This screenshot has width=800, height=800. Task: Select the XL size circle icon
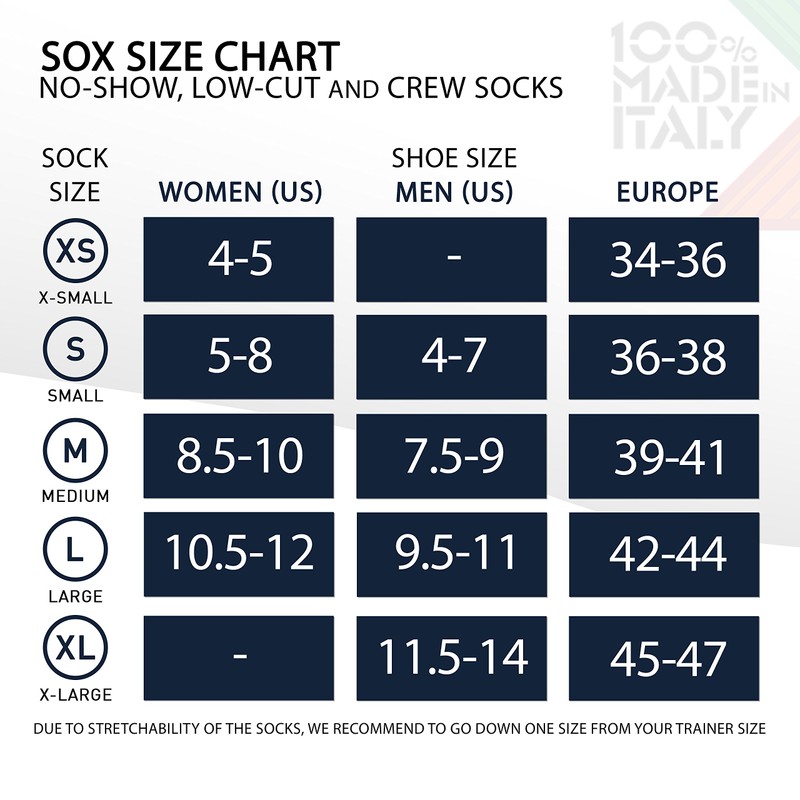(76, 650)
